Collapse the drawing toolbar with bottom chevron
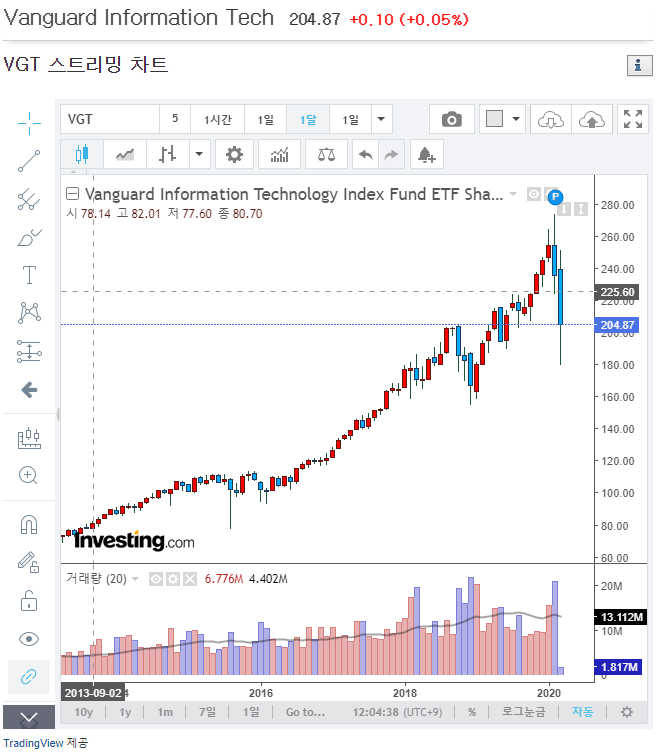Image resolution: width=659 pixels, height=752 pixels. point(29,717)
